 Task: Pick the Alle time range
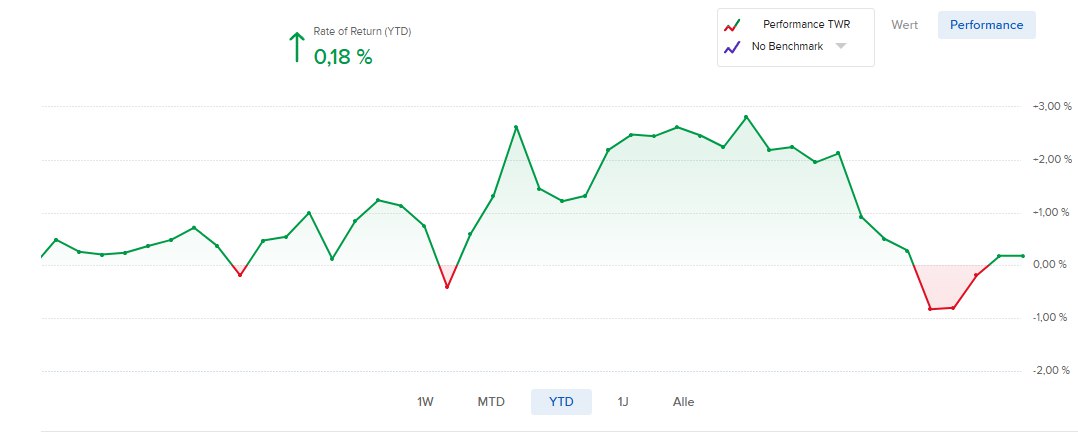point(684,402)
